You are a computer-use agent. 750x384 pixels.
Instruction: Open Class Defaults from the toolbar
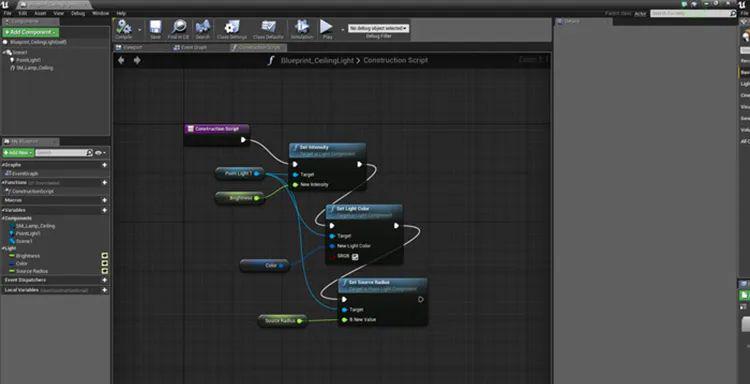point(268,29)
